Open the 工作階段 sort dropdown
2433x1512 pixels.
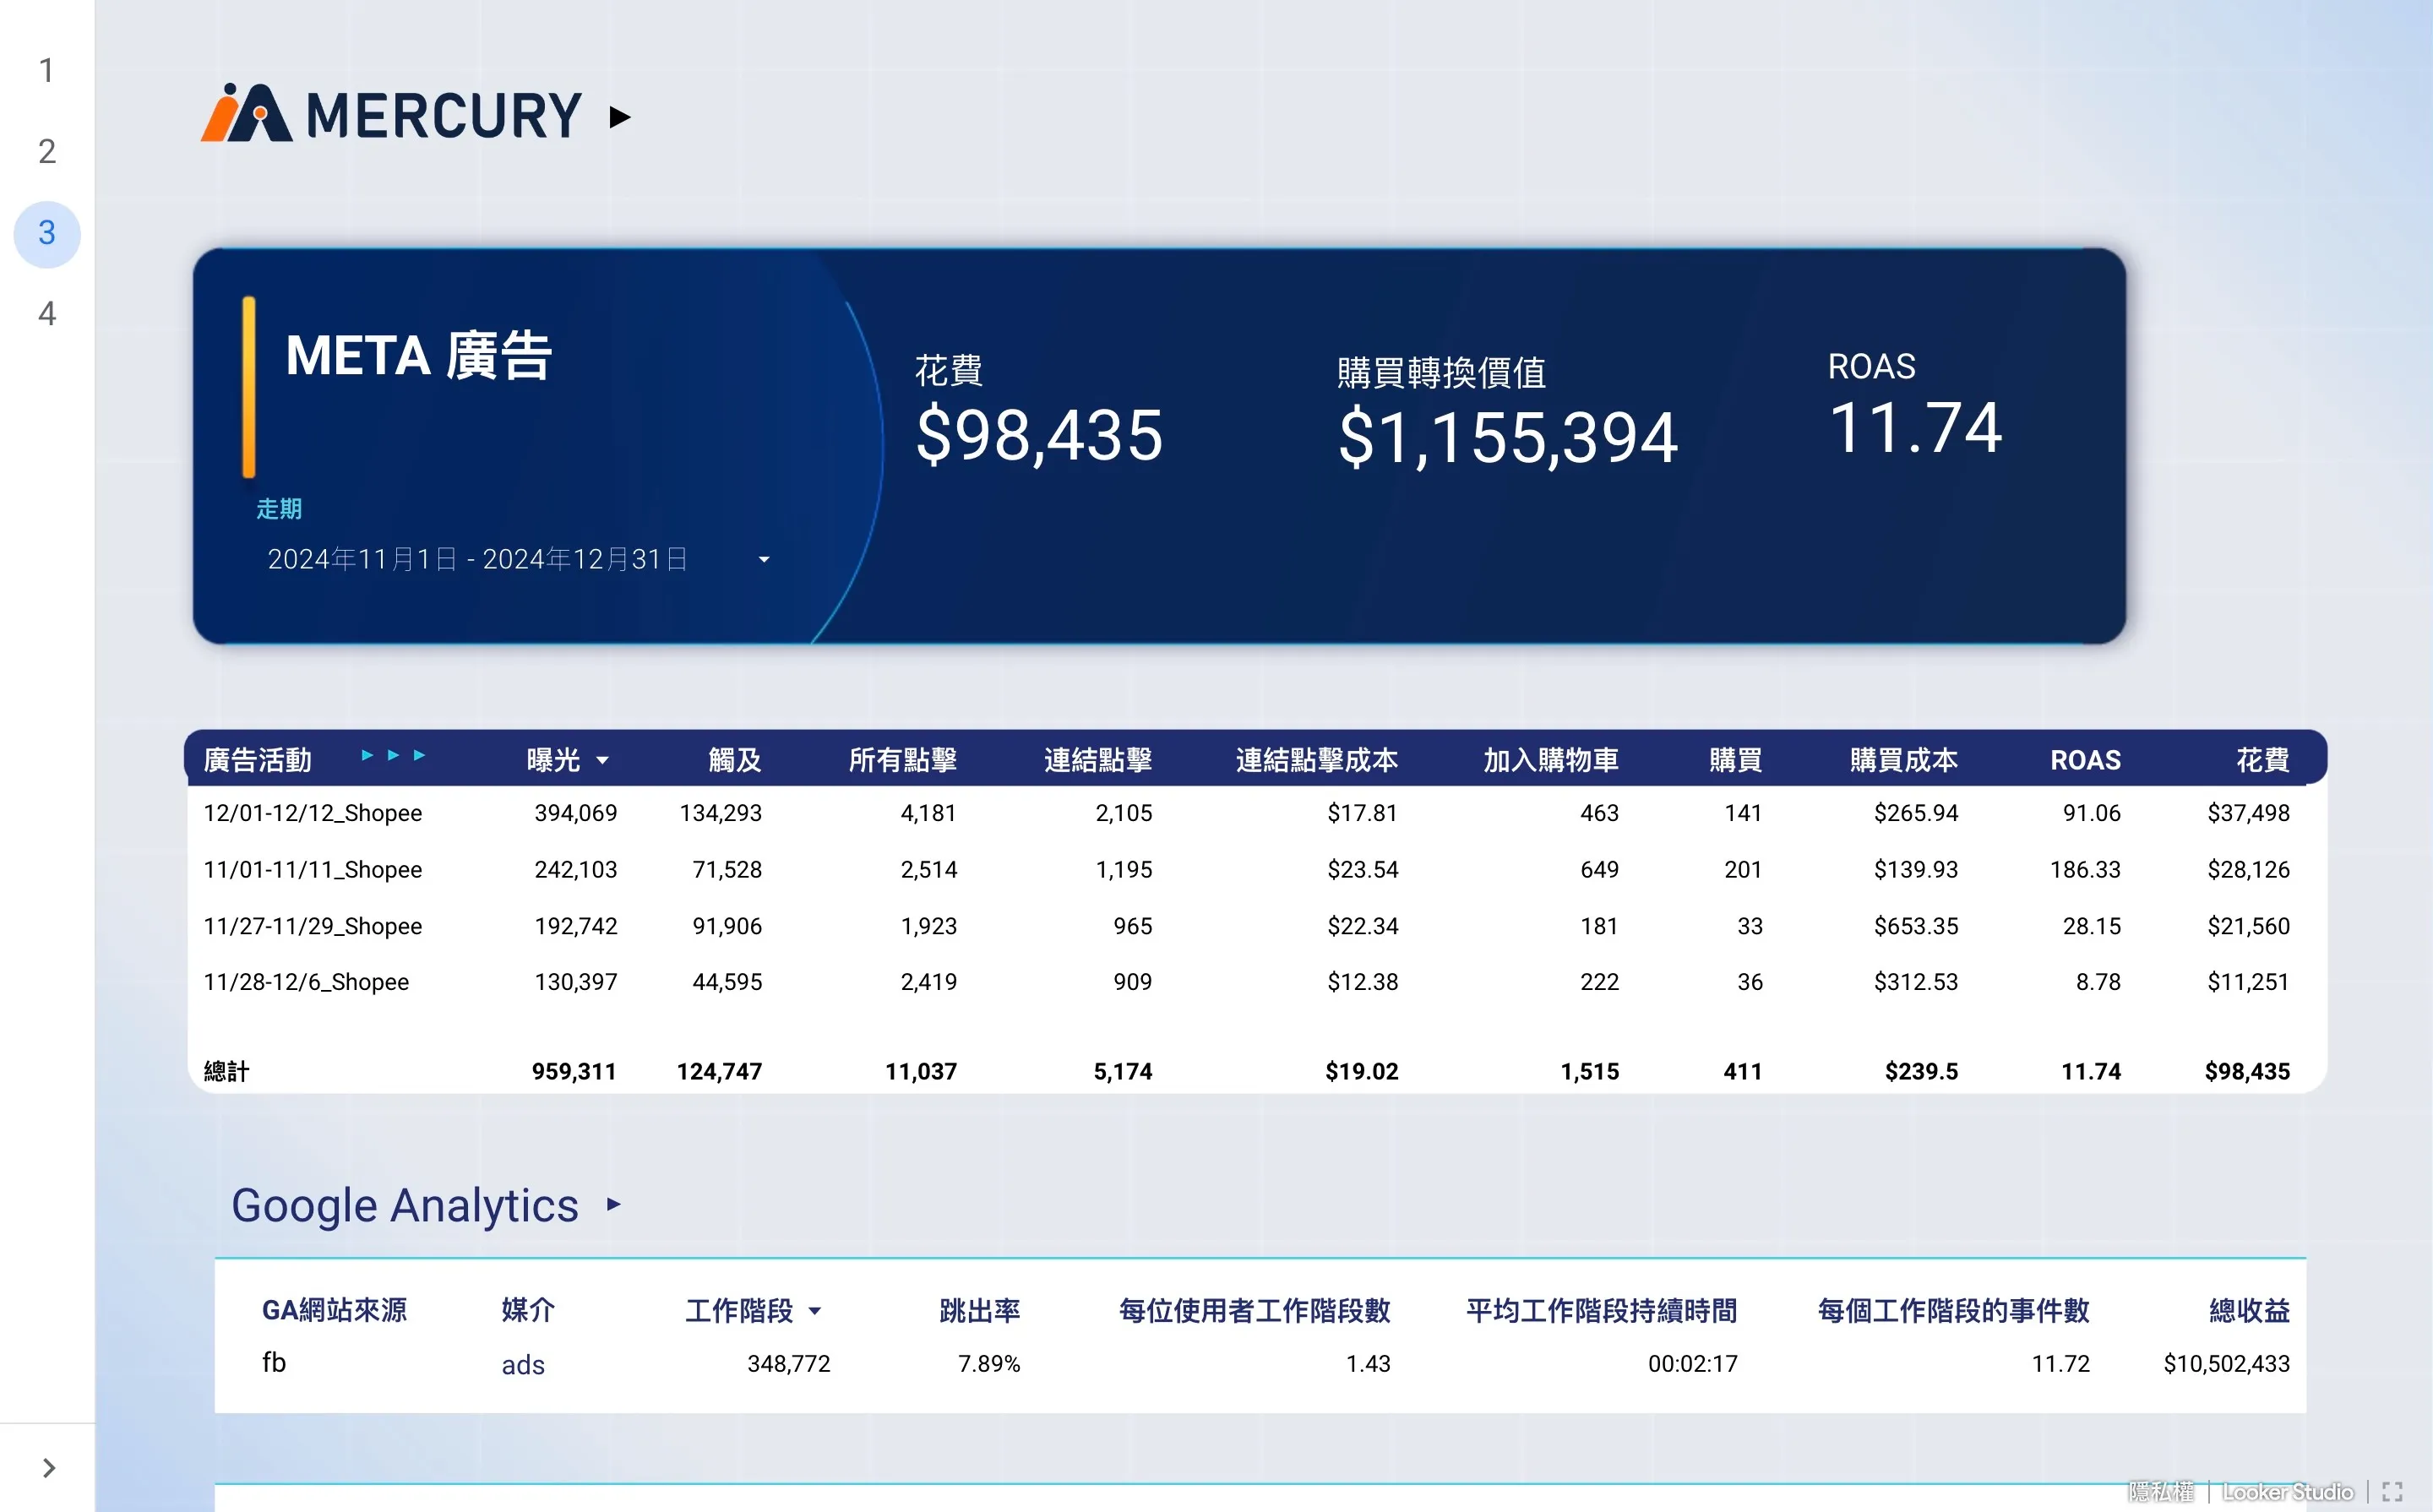pos(817,1311)
